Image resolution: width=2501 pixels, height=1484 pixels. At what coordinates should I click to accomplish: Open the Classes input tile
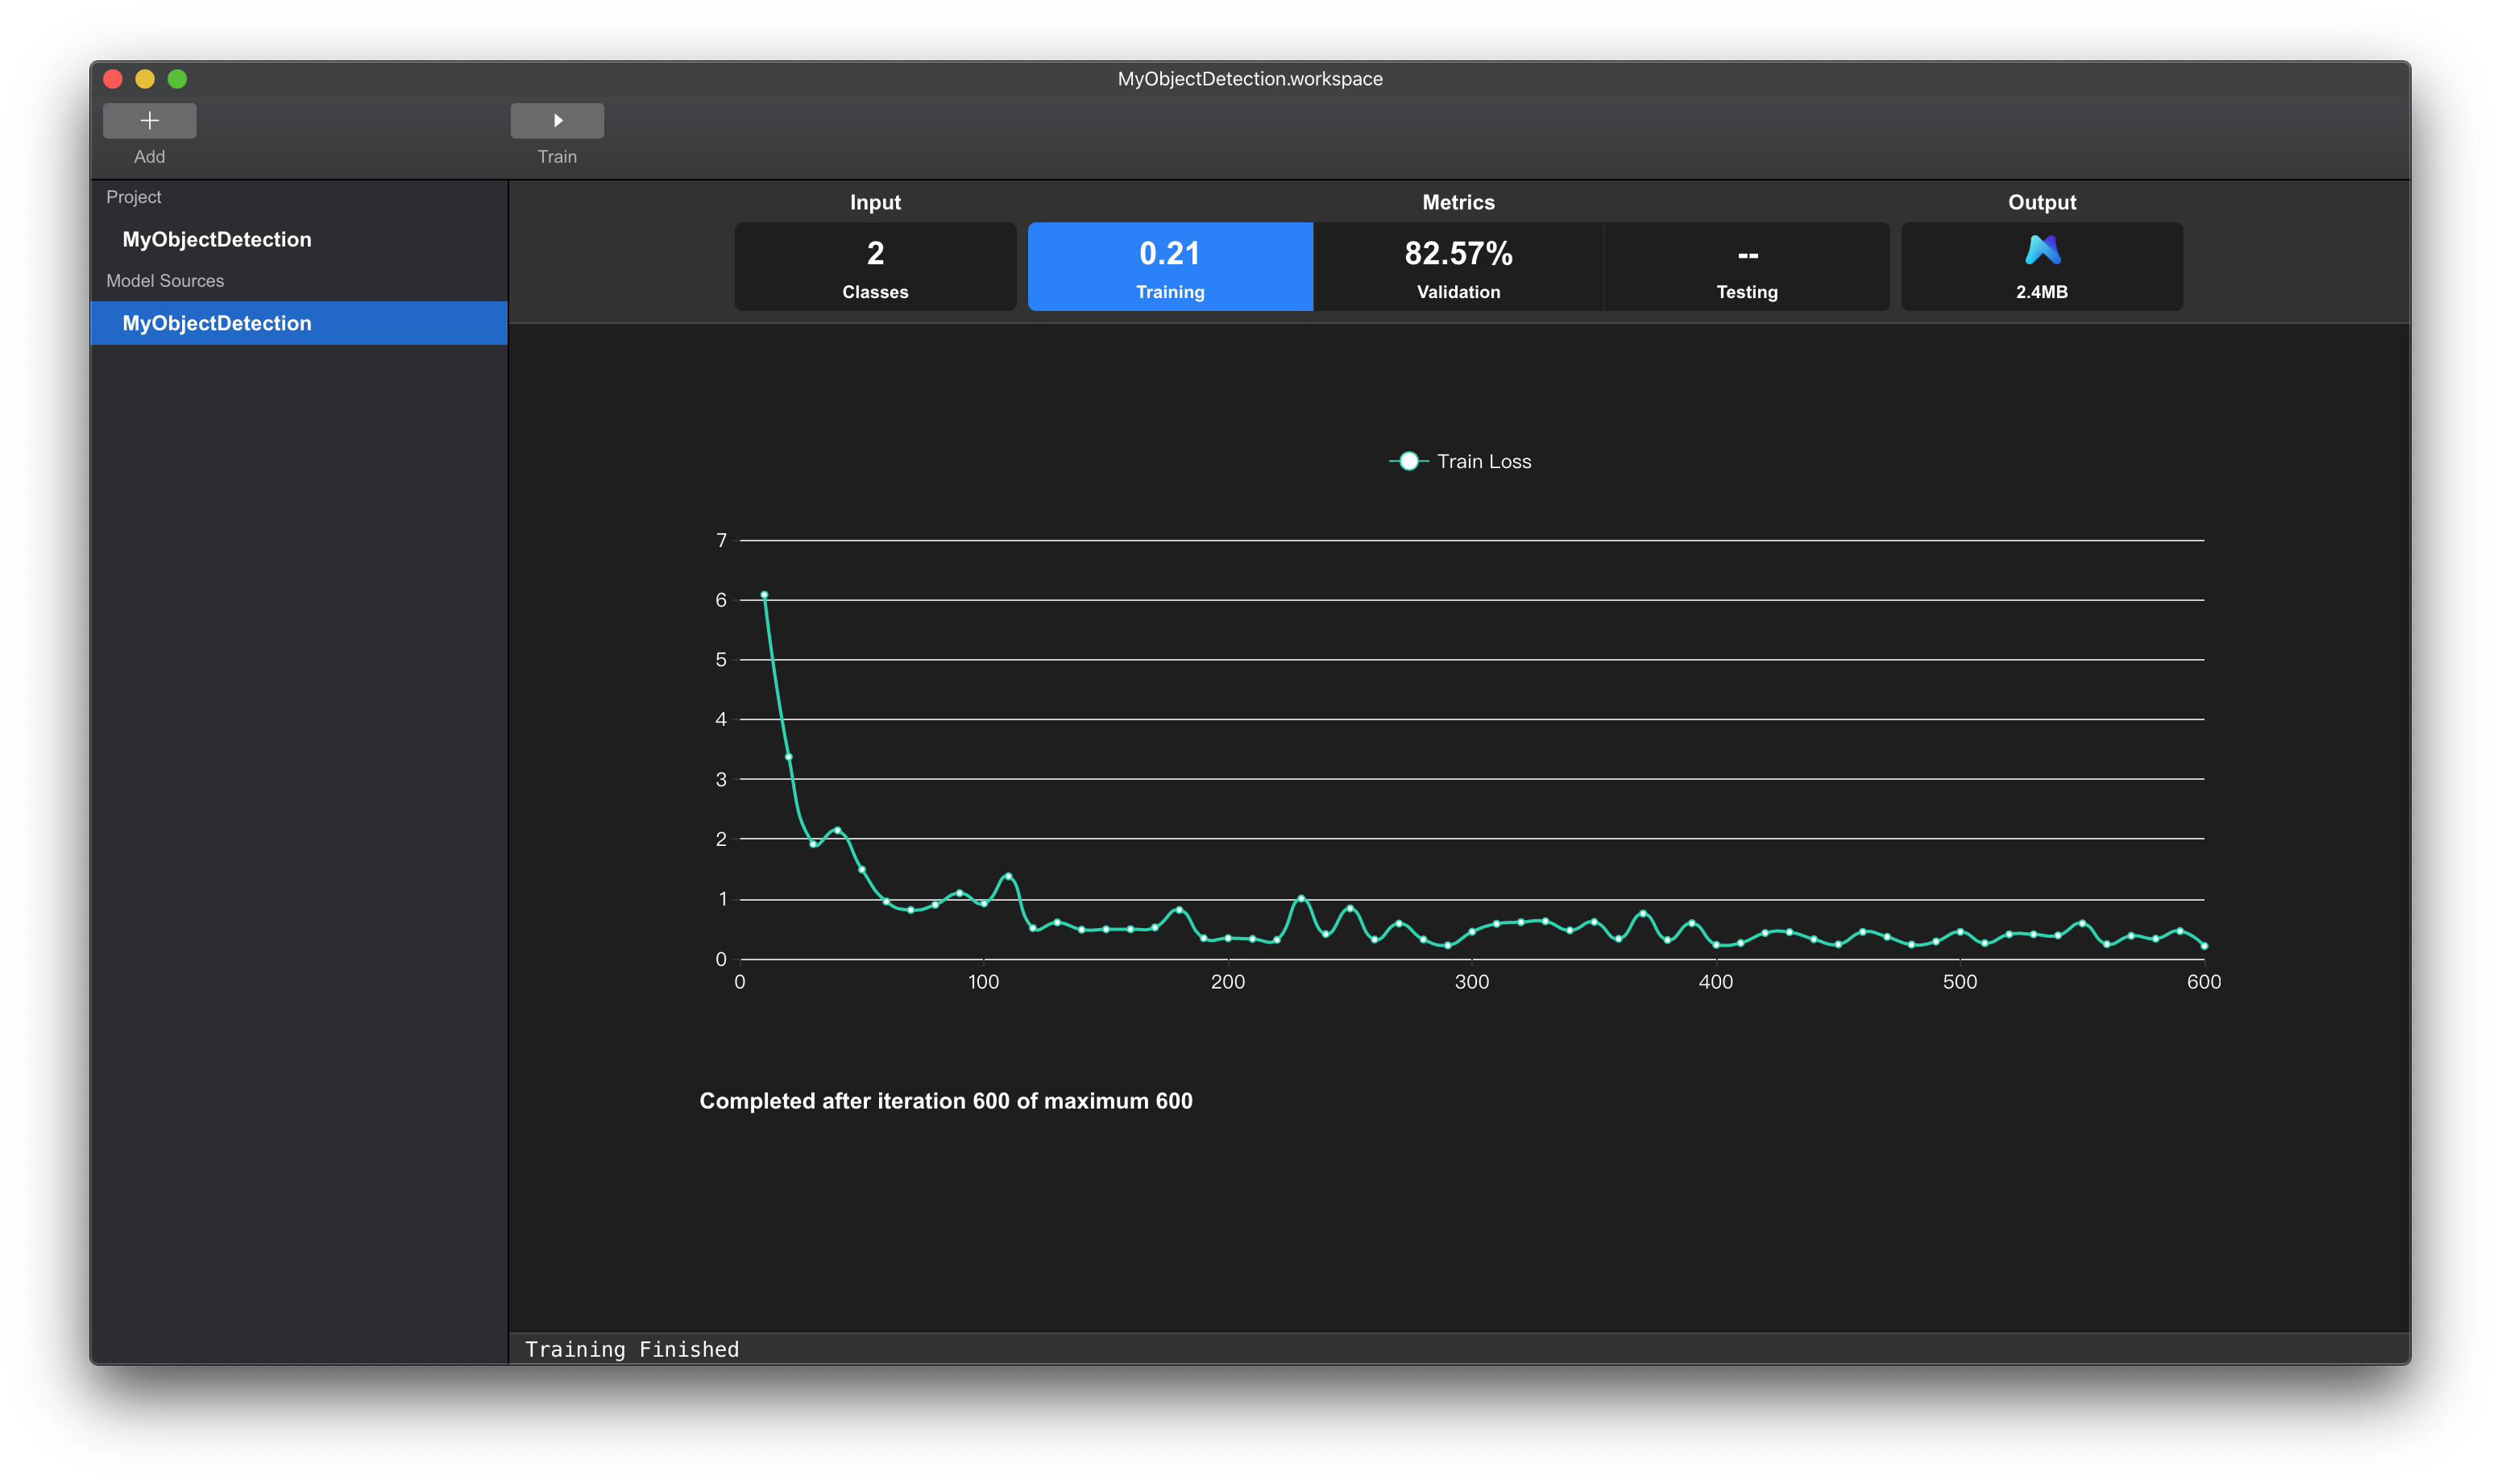(875, 266)
